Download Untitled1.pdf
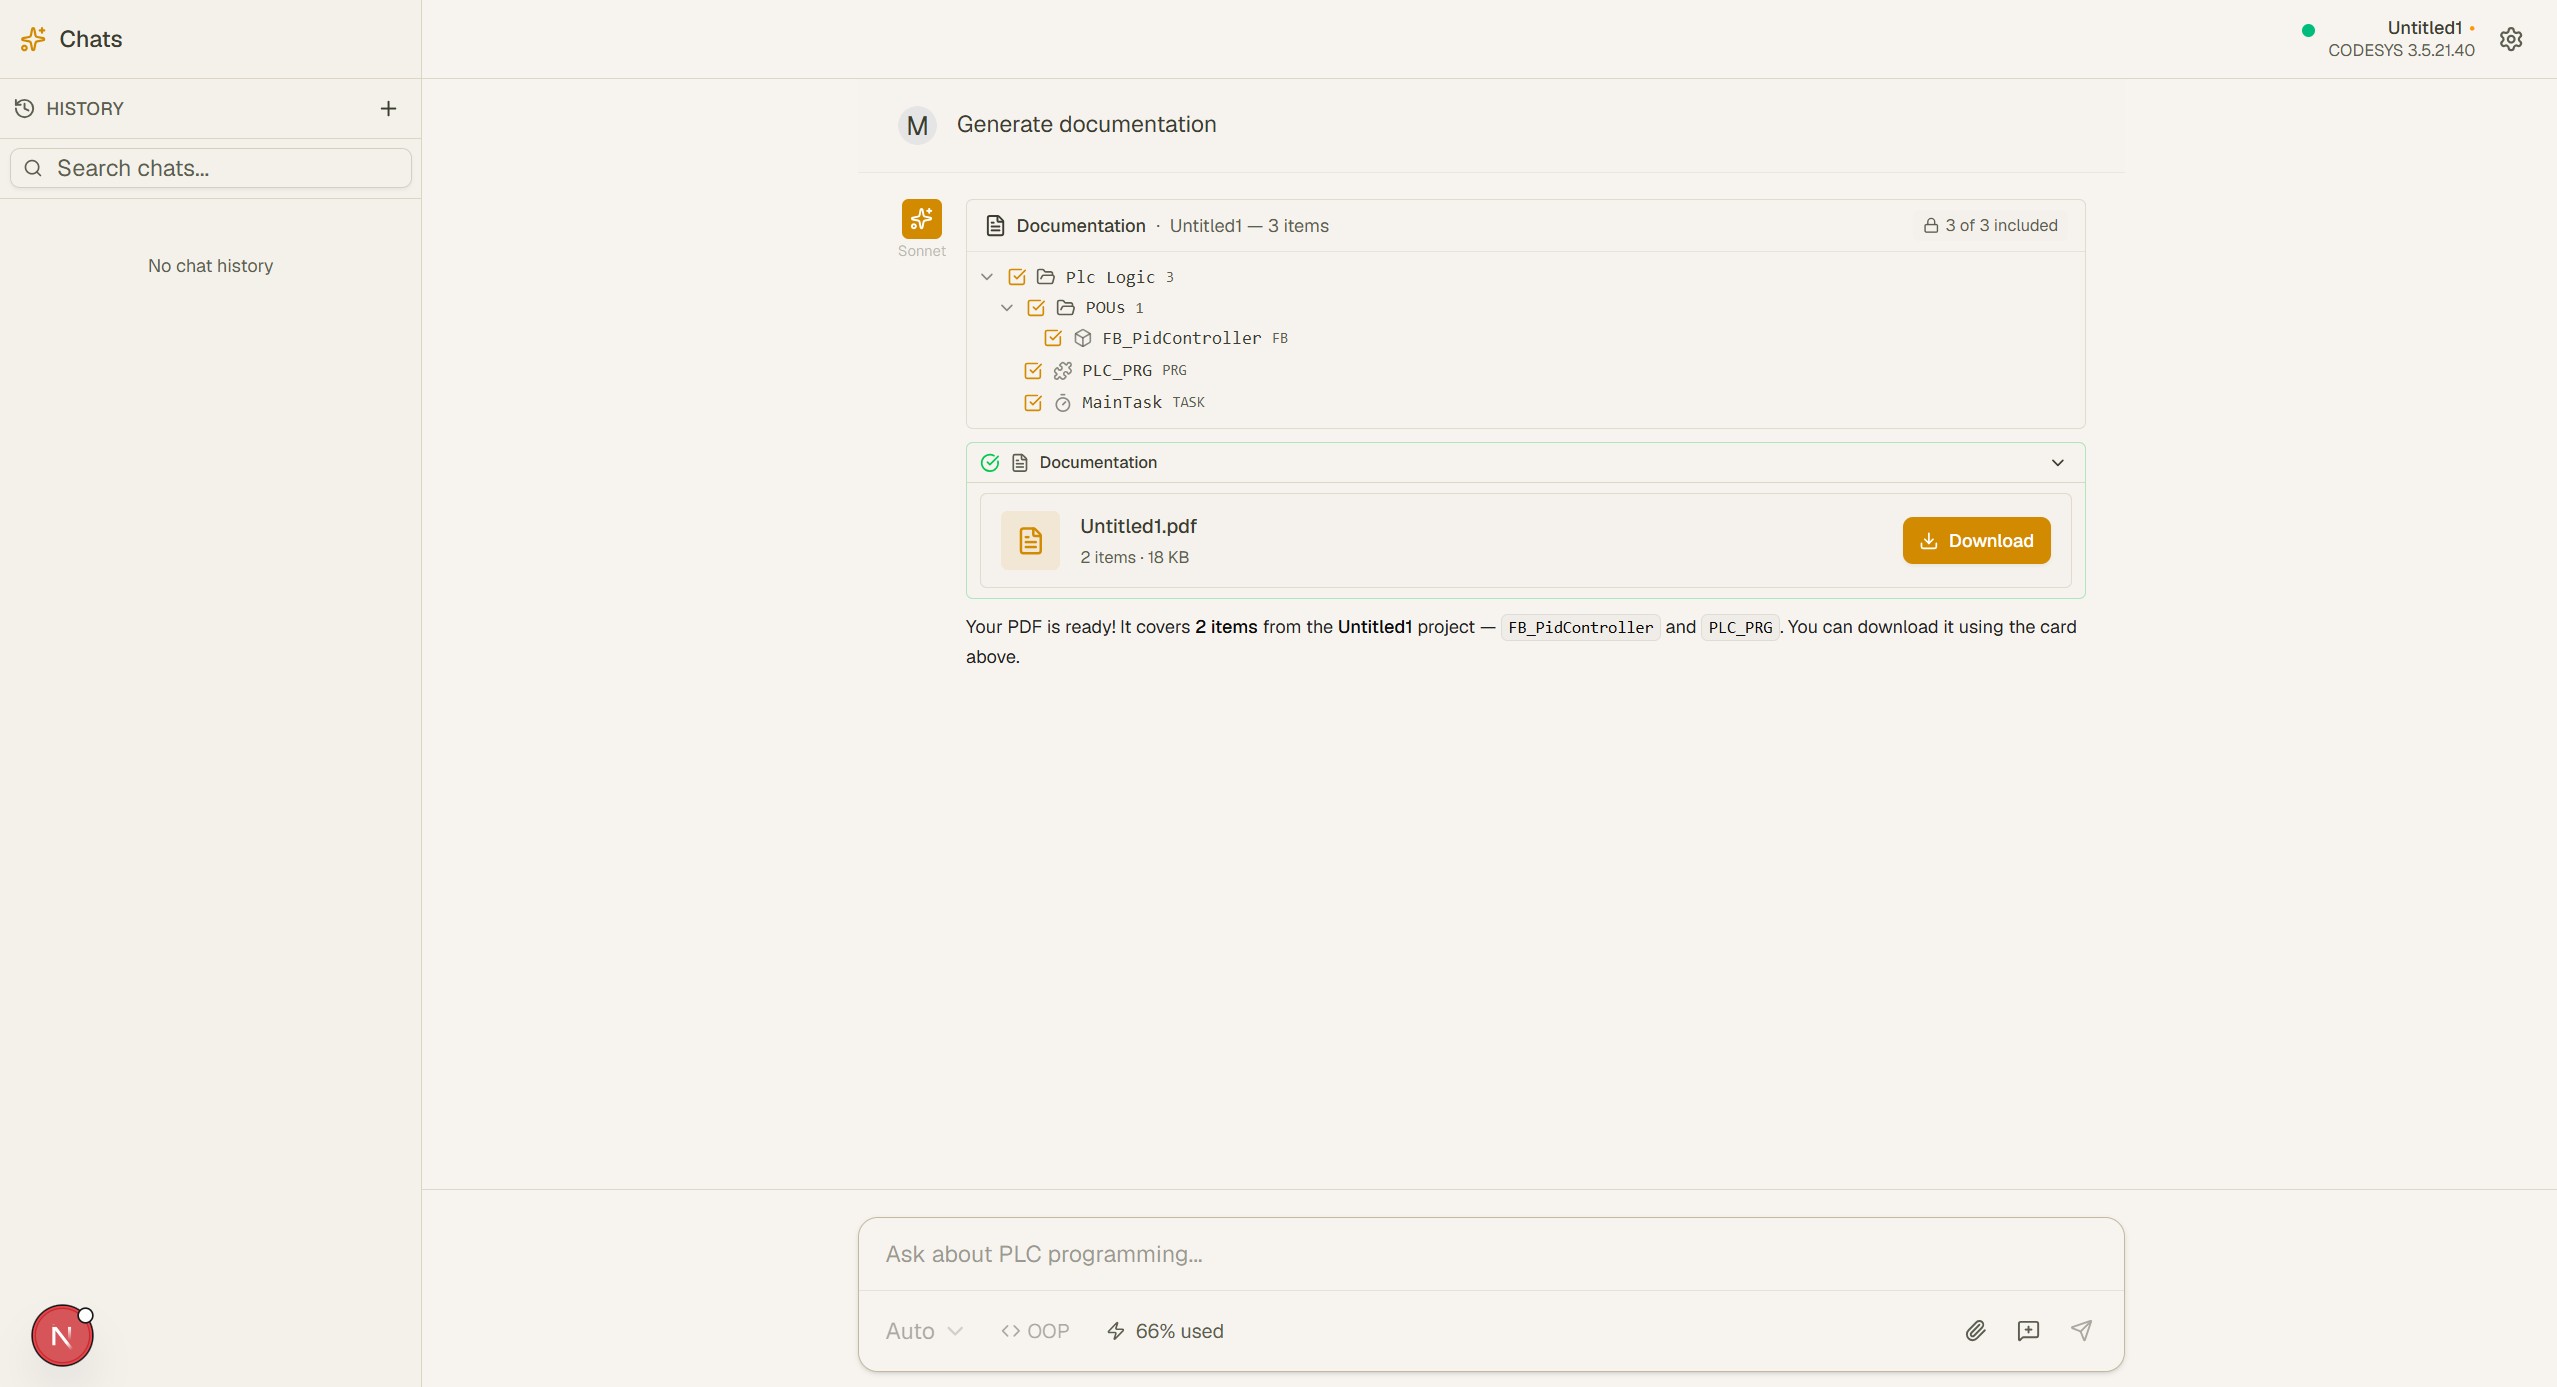This screenshot has width=2557, height=1387. [x=1976, y=541]
